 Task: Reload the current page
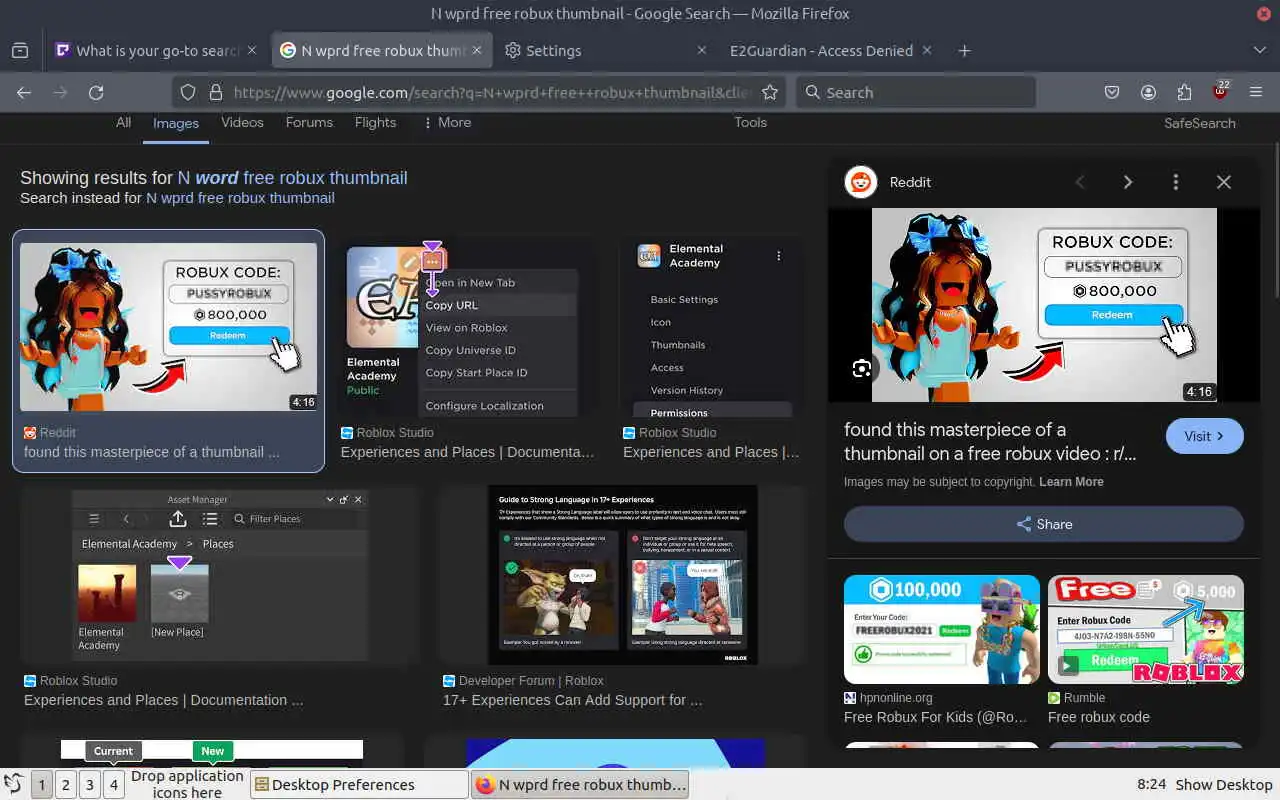coord(96,92)
